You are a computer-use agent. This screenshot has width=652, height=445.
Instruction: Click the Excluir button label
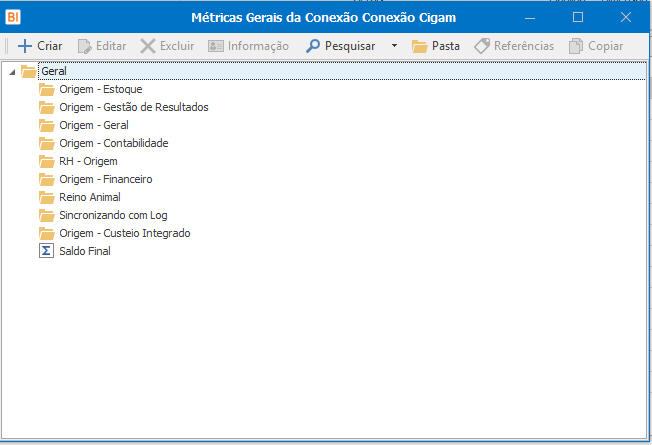[177, 46]
